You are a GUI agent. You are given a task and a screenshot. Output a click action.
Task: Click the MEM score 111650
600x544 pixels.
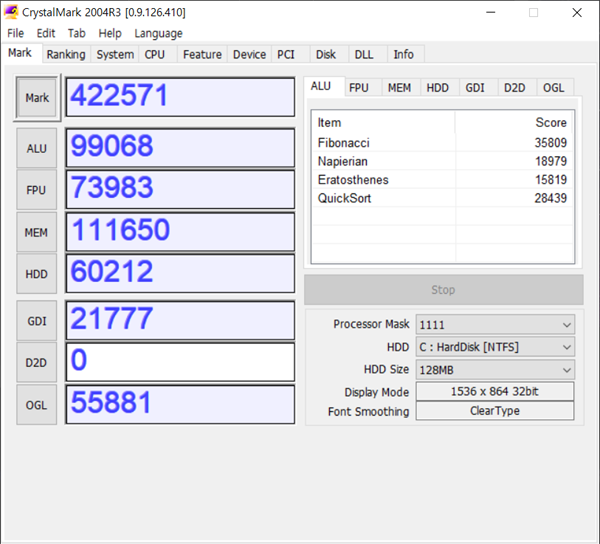(x=181, y=232)
